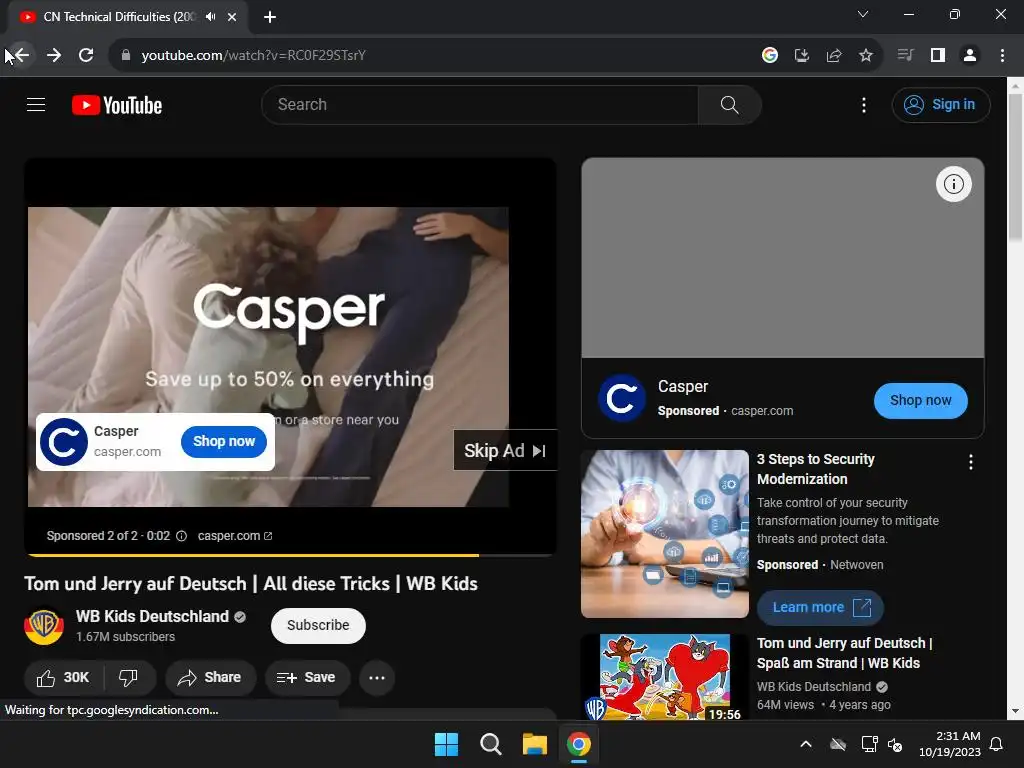The image size is (1024, 768).
Task: Open the notifications bell in taskbar
Action: [x=996, y=744]
